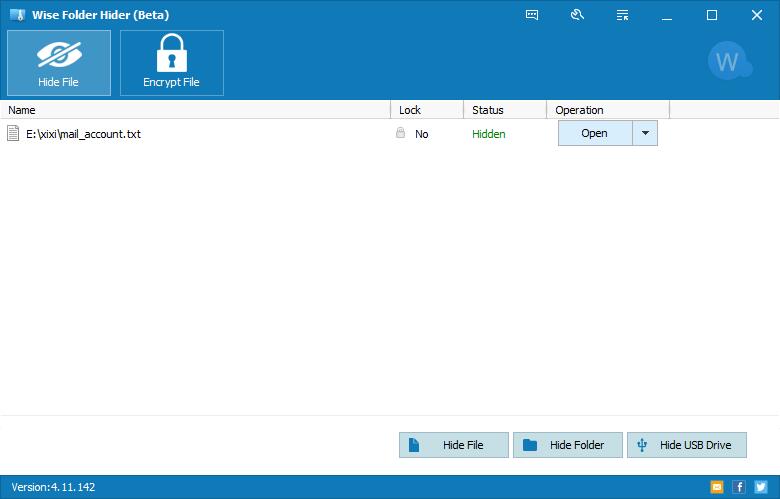Click the Wise Folder Hider app icon
This screenshot has height=499, width=780.
click(17, 15)
